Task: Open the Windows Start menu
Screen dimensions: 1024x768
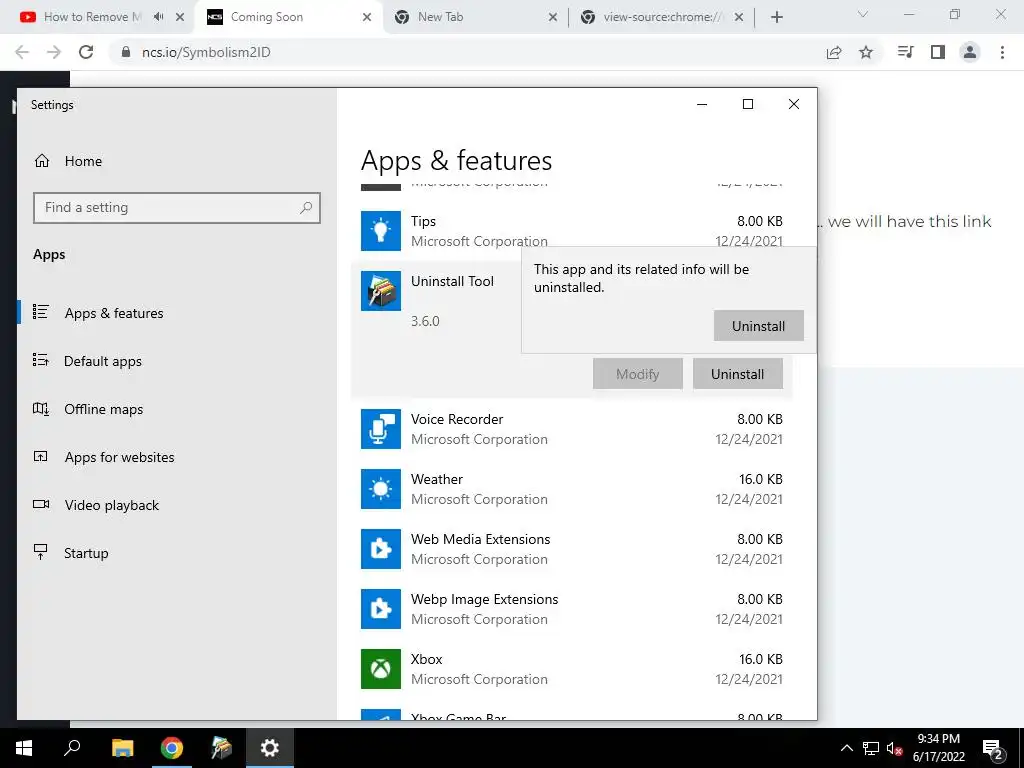Action: pyautogui.click(x=24, y=748)
